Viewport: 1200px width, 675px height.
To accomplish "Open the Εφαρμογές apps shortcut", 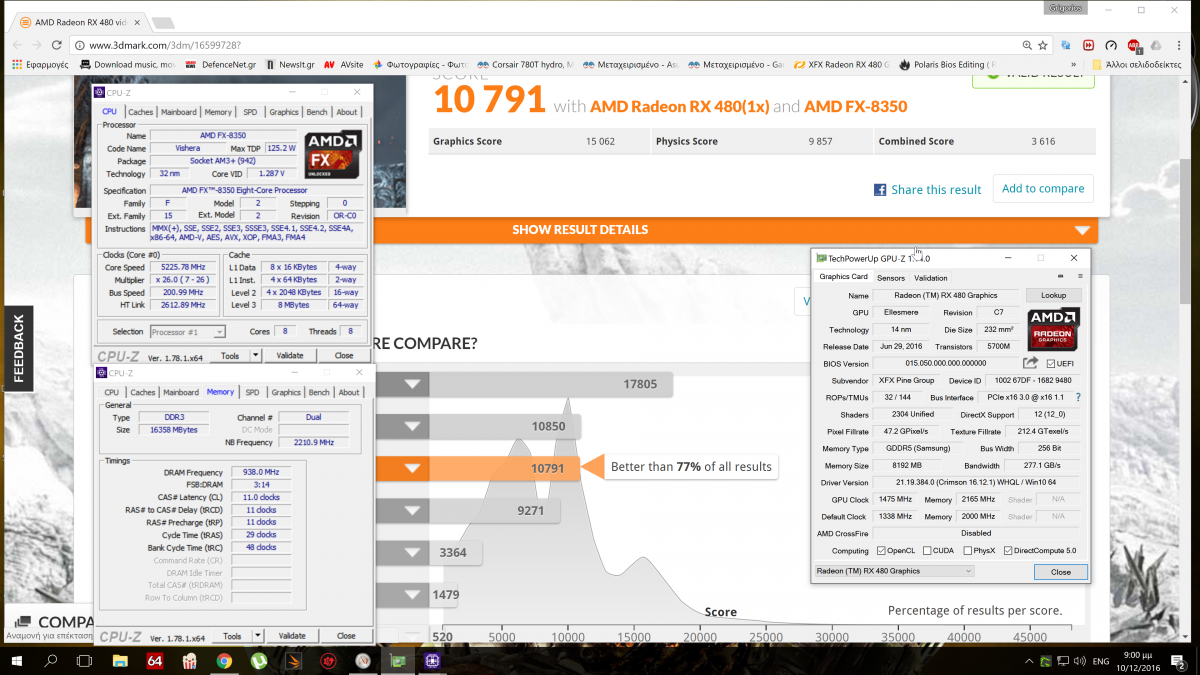I will coord(40,64).
